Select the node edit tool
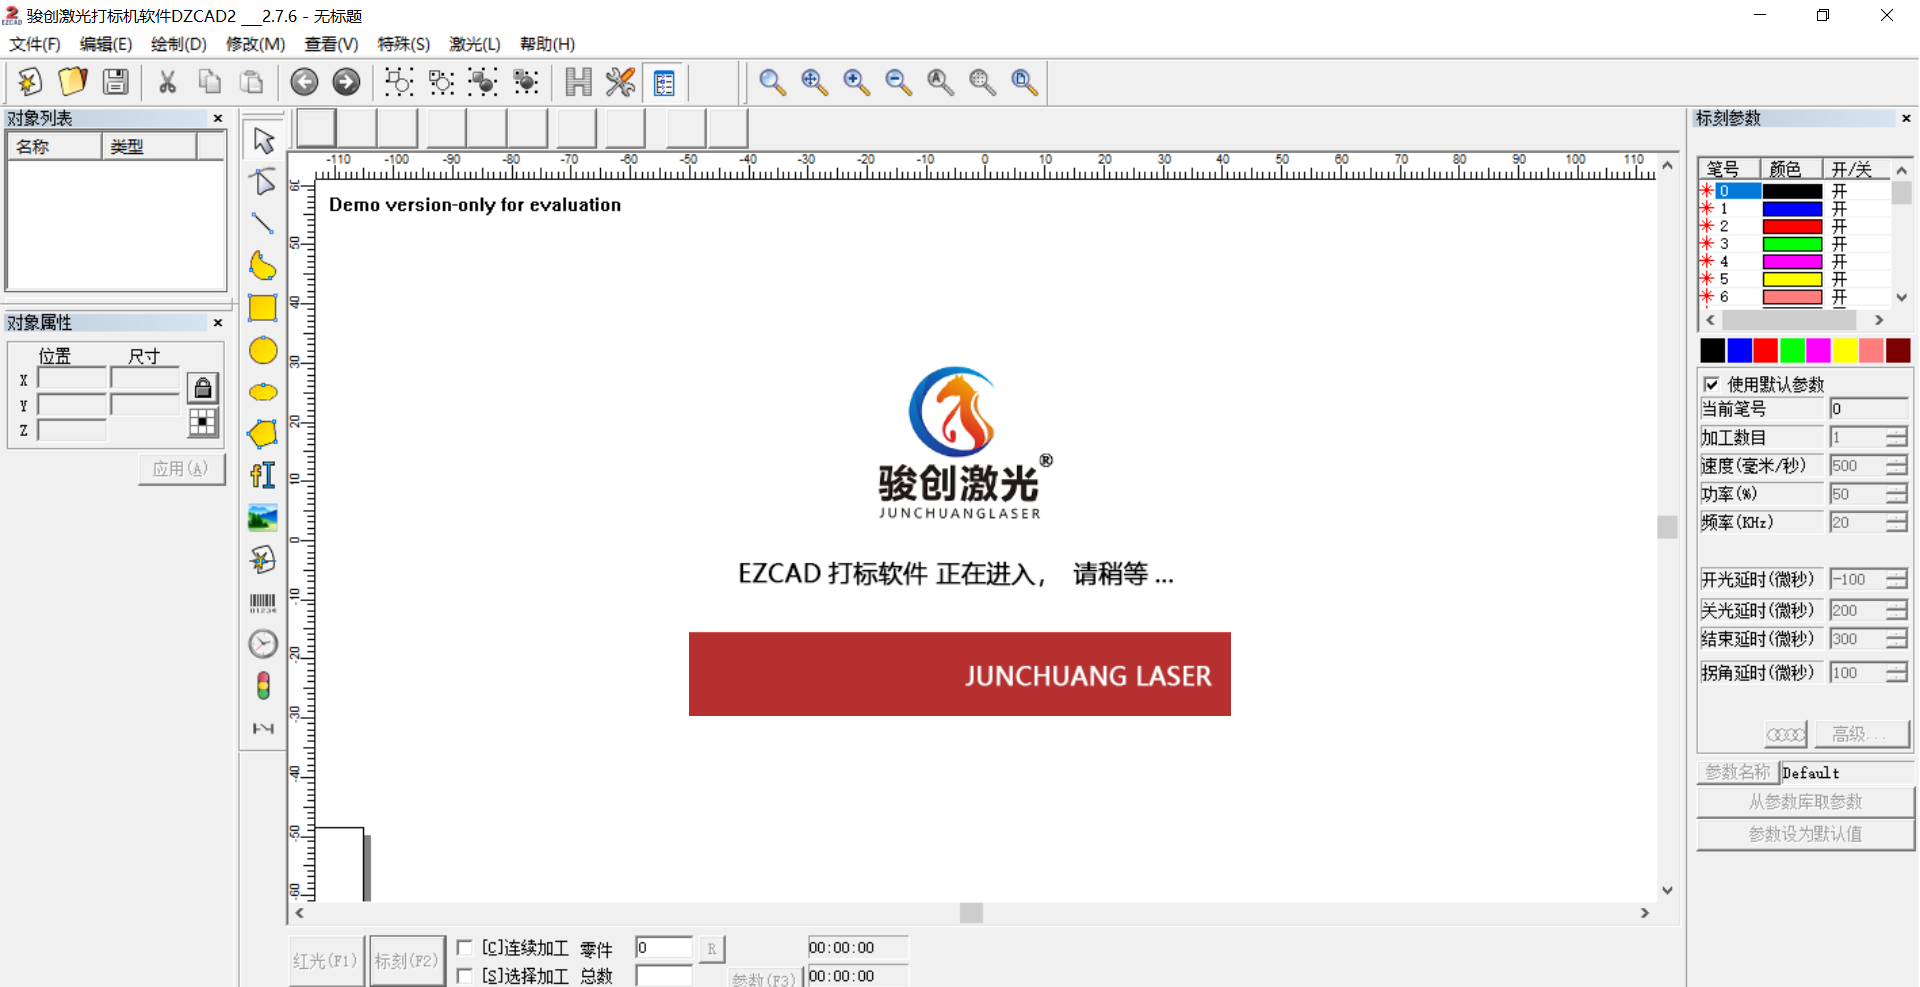 (x=263, y=182)
